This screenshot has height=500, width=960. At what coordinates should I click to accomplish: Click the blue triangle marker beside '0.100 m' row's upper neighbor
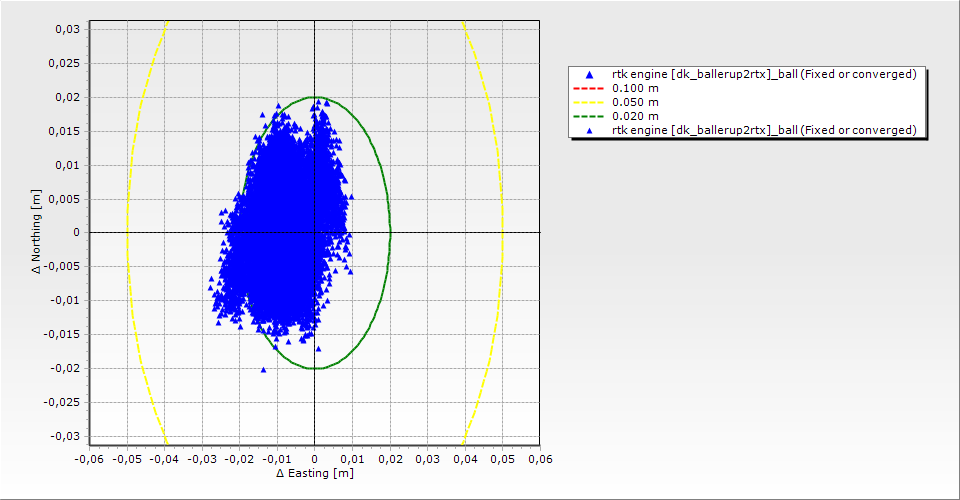(590, 75)
